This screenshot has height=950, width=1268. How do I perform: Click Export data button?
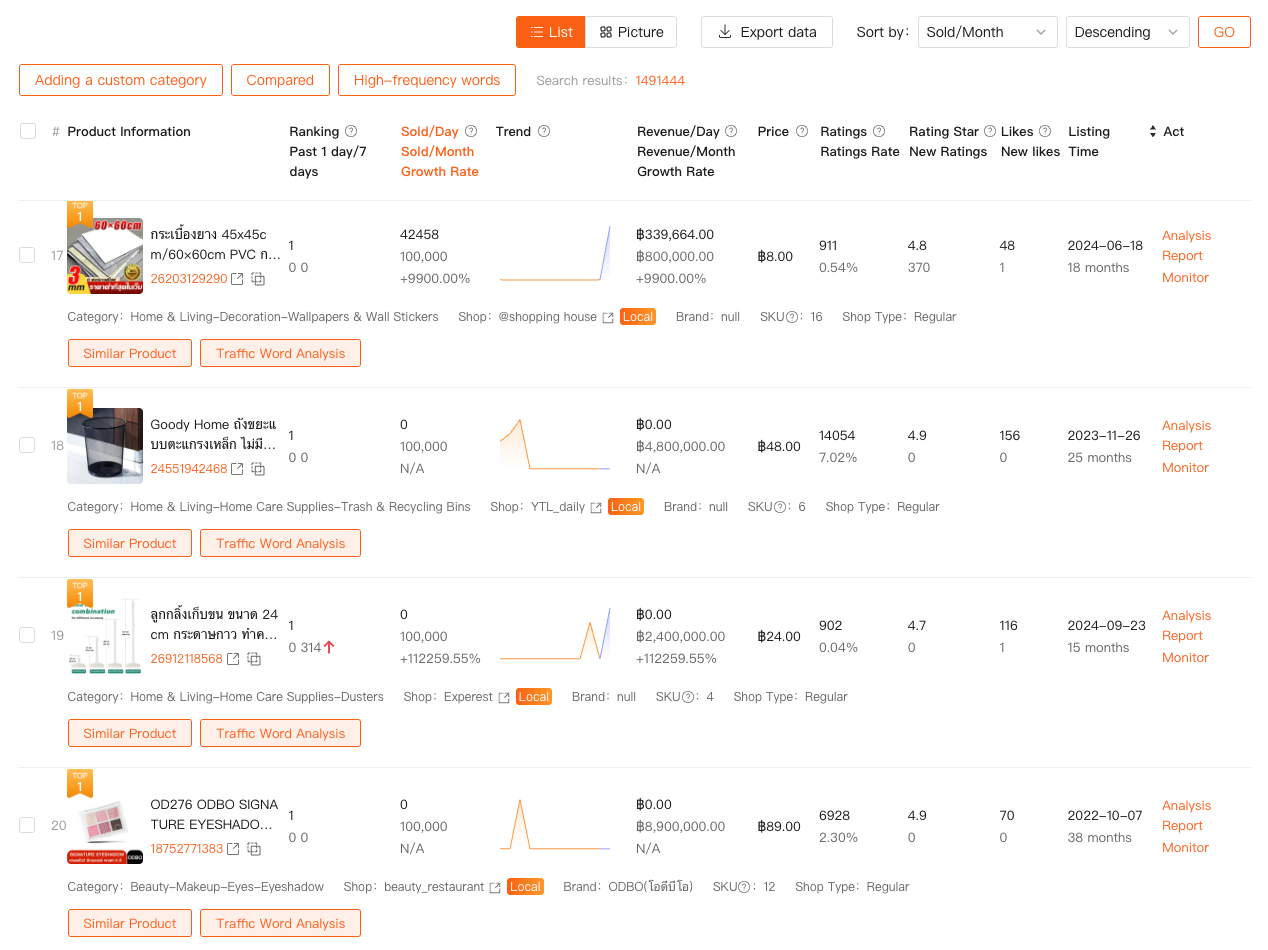click(x=767, y=32)
